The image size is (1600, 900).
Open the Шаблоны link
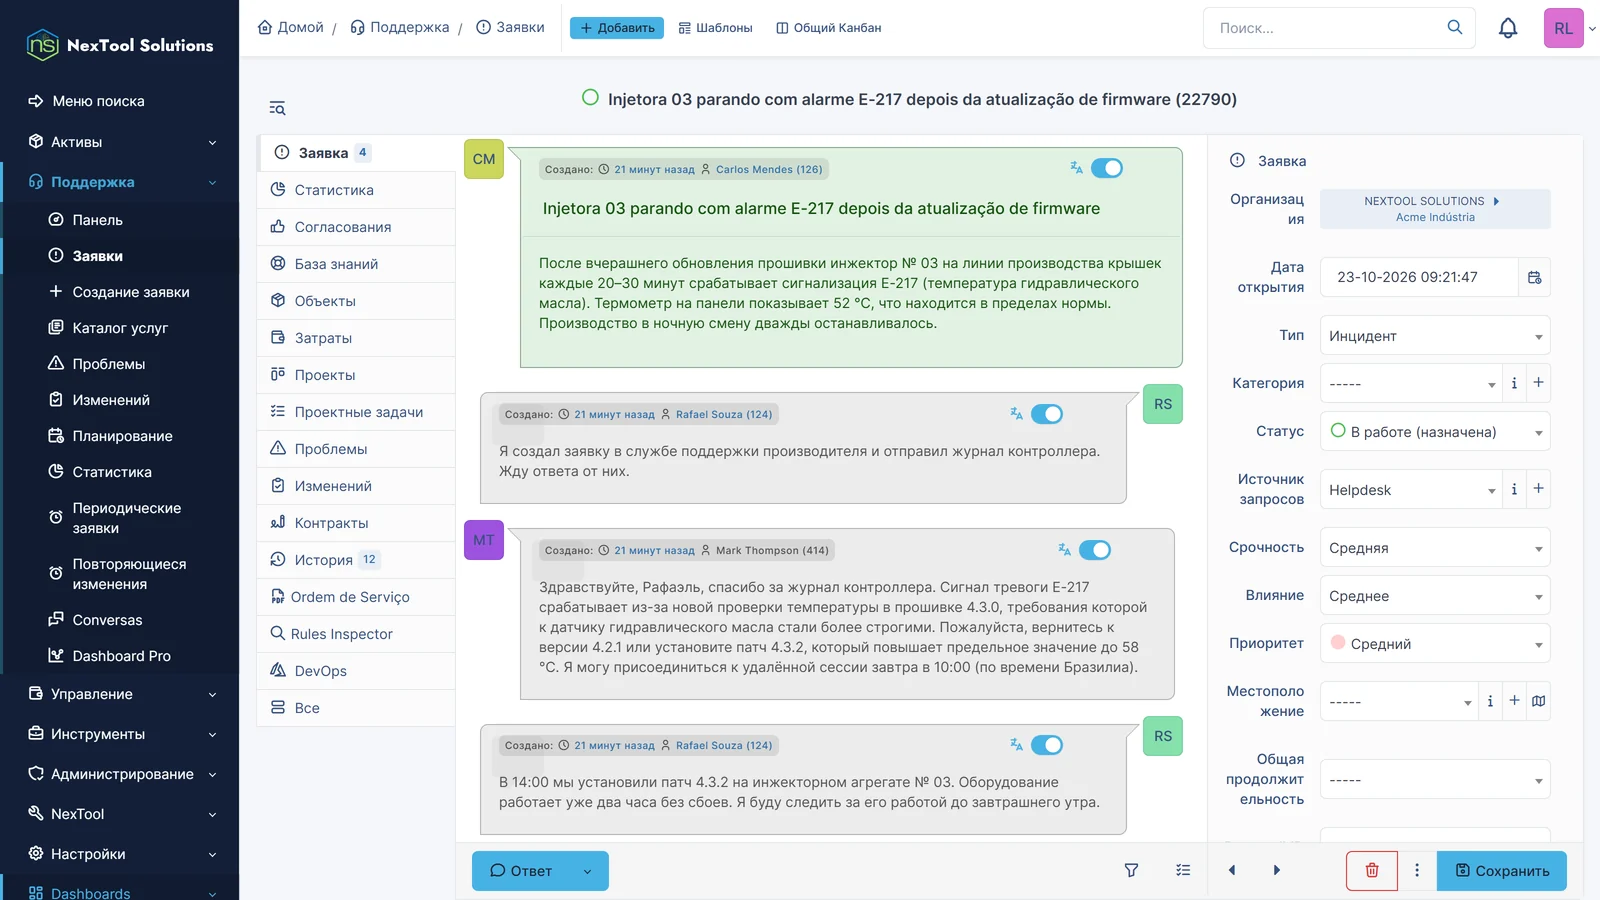(715, 28)
